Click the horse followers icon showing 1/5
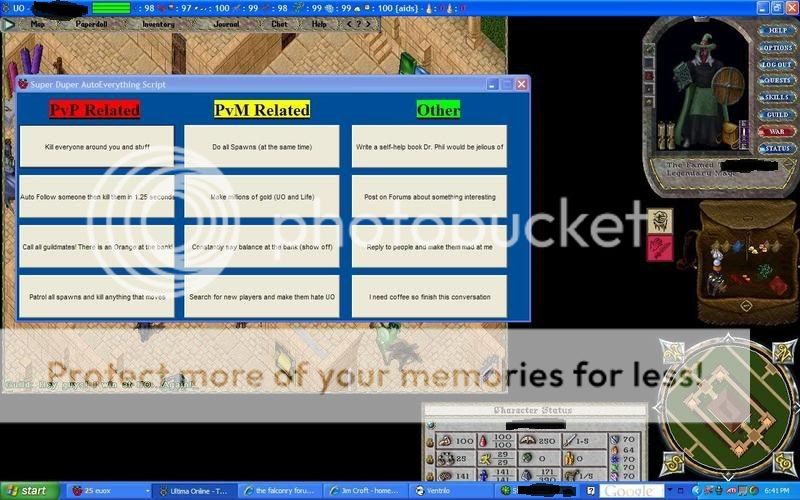800x500 pixels. [x=570, y=476]
